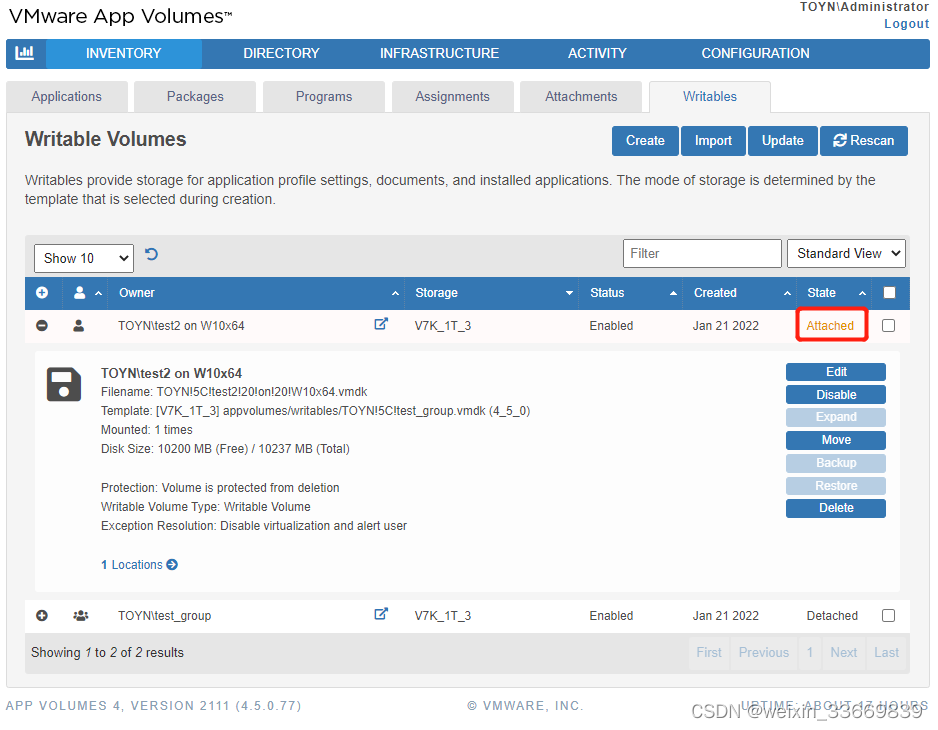Viewport: 938px width, 730px height.
Task: Click the Attached state text
Action: coord(830,326)
